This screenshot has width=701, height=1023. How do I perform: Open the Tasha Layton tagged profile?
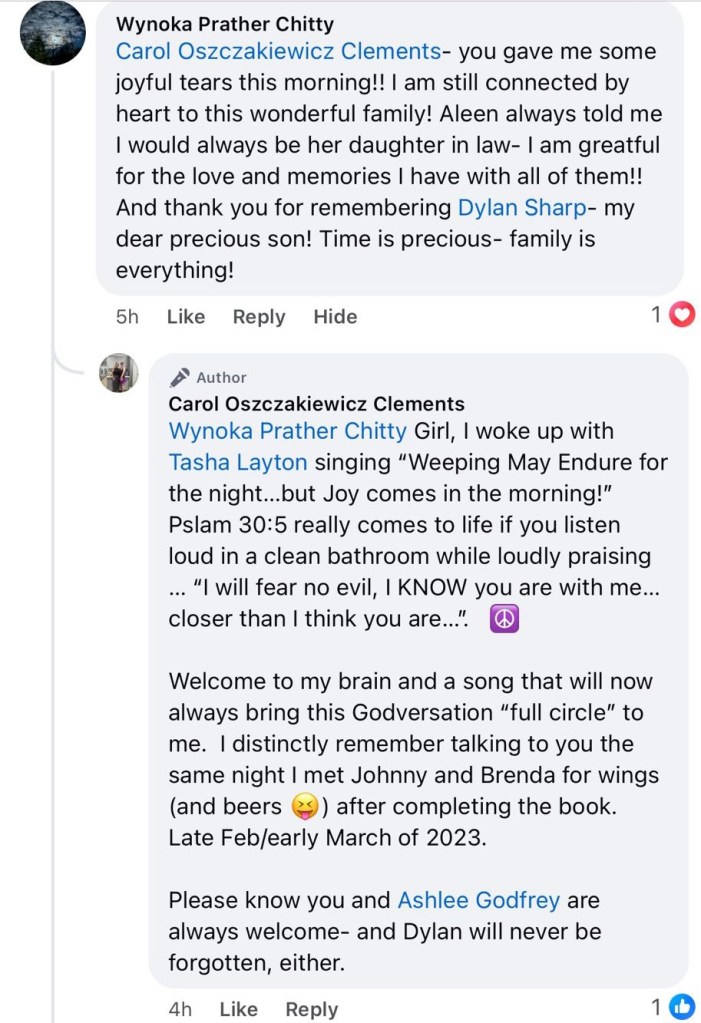tap(238, 462)
